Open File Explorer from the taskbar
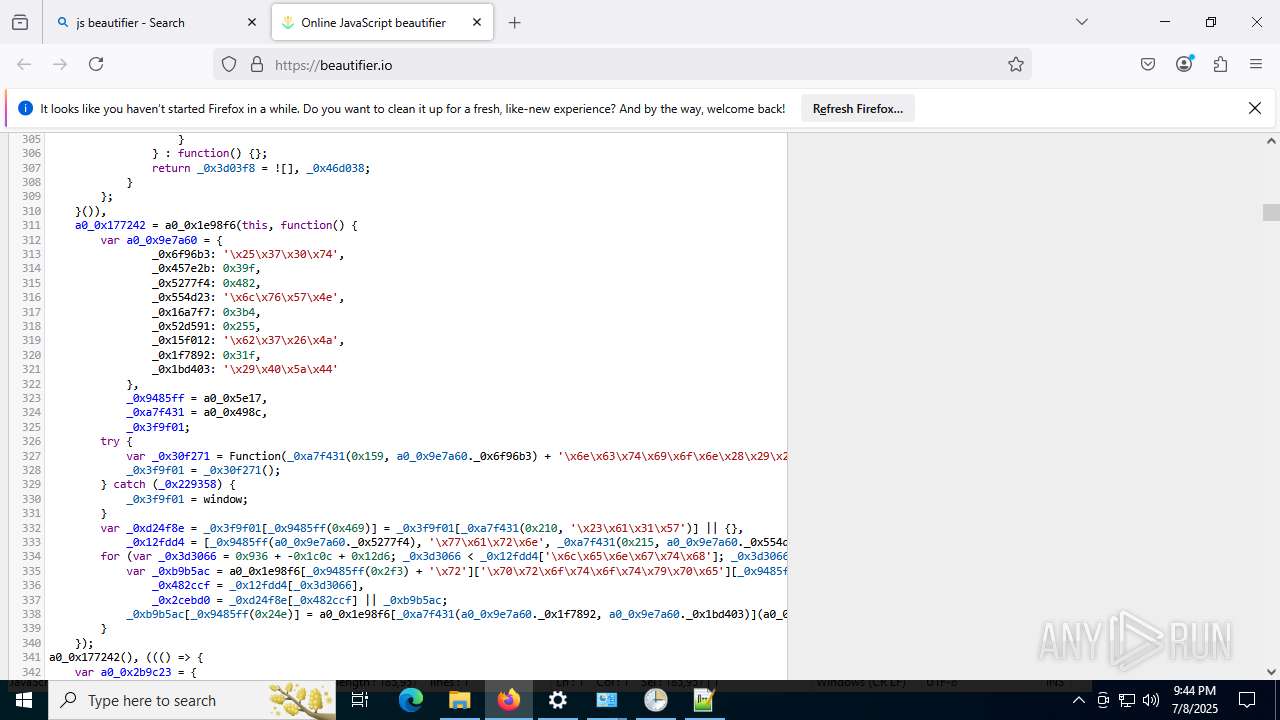This screenshot has height=720, width=1280. (x=459, y=700)
